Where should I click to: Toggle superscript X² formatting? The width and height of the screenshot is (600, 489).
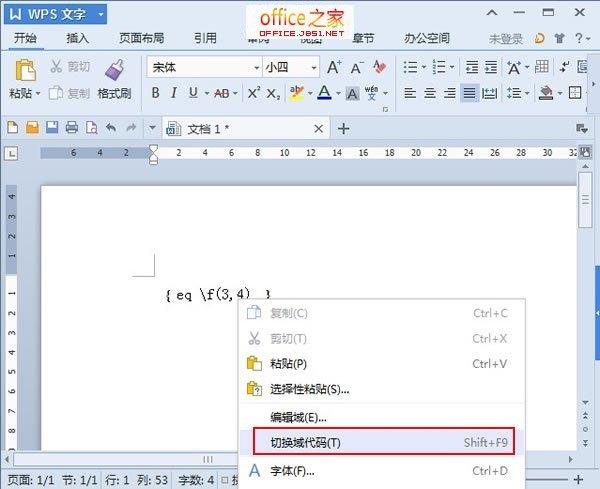point(254,93)
